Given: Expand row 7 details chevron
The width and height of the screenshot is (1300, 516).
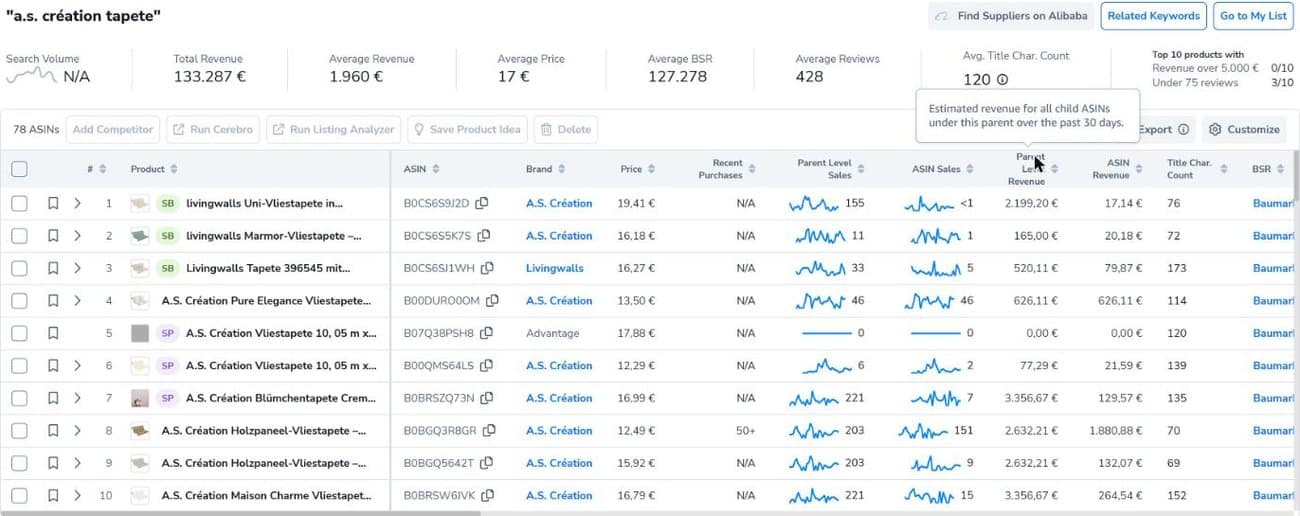Looking at the screenshot, I should tap(77, 398).
